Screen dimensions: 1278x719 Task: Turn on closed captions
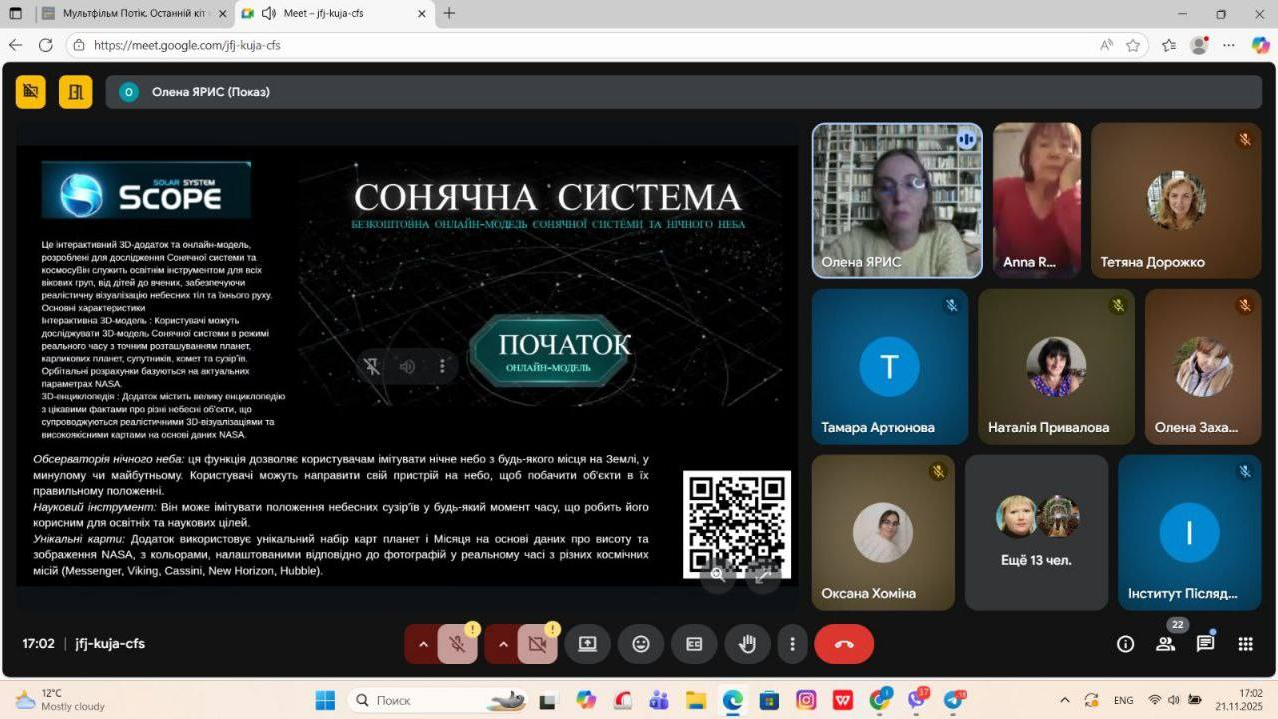click(694, 645)
